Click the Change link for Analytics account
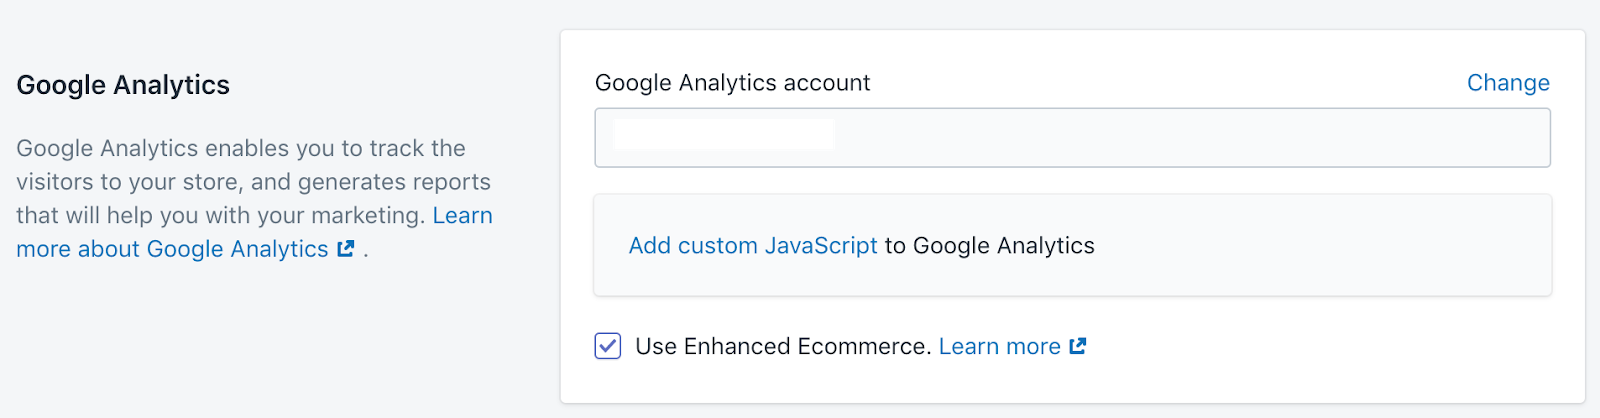Screen dimensions: 1600x418 click(1508, 83)
